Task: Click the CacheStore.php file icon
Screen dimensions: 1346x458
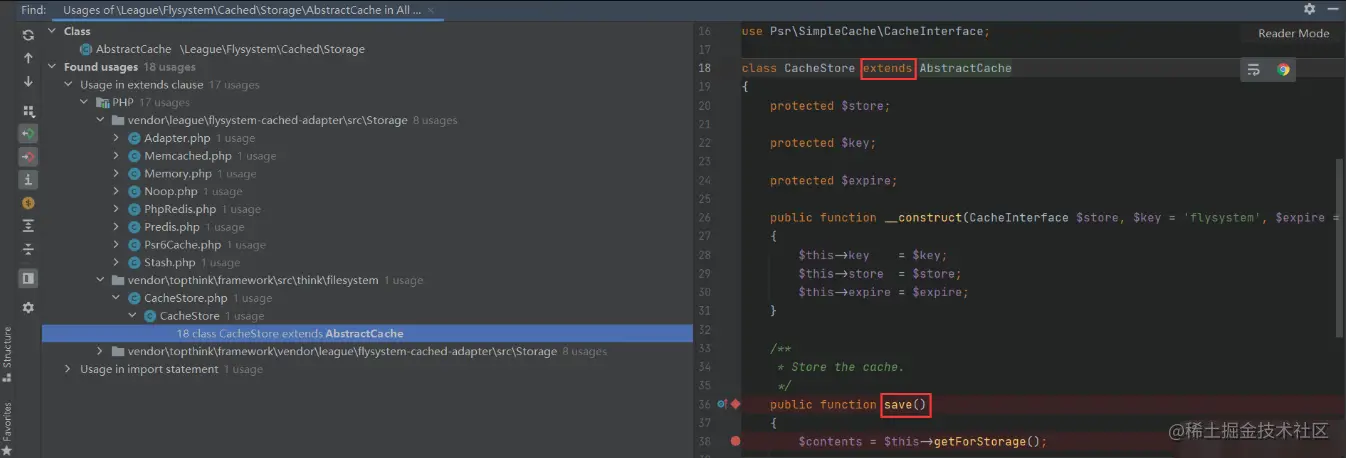Action: click(134, 298)
